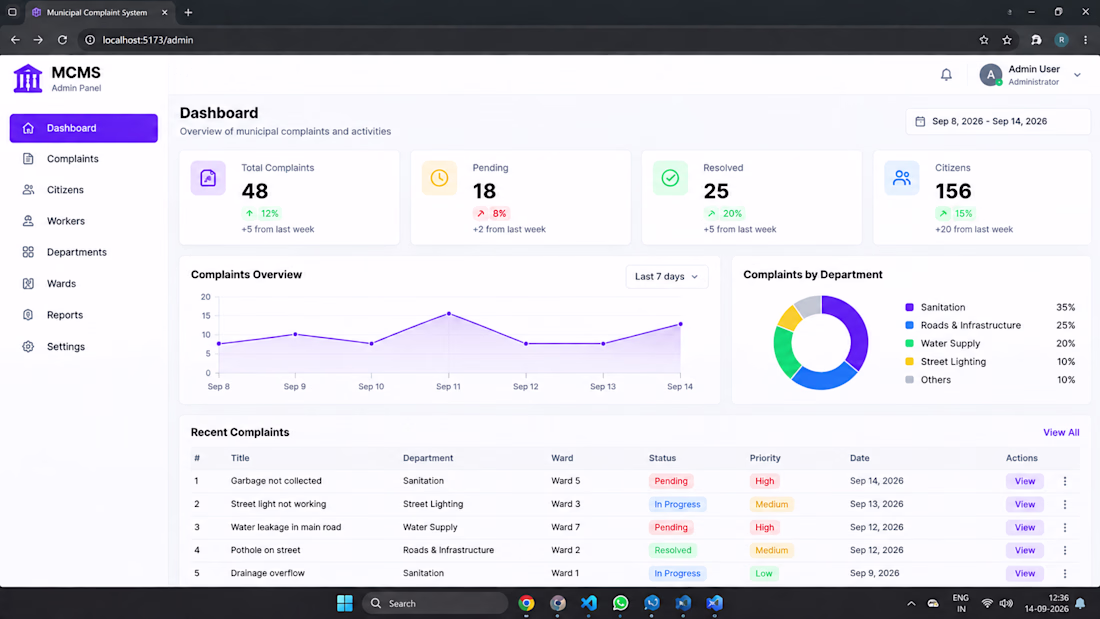The image size is (1100, 619).
Task: Click the Sep 11 peak point on chart
Action: 449,314
